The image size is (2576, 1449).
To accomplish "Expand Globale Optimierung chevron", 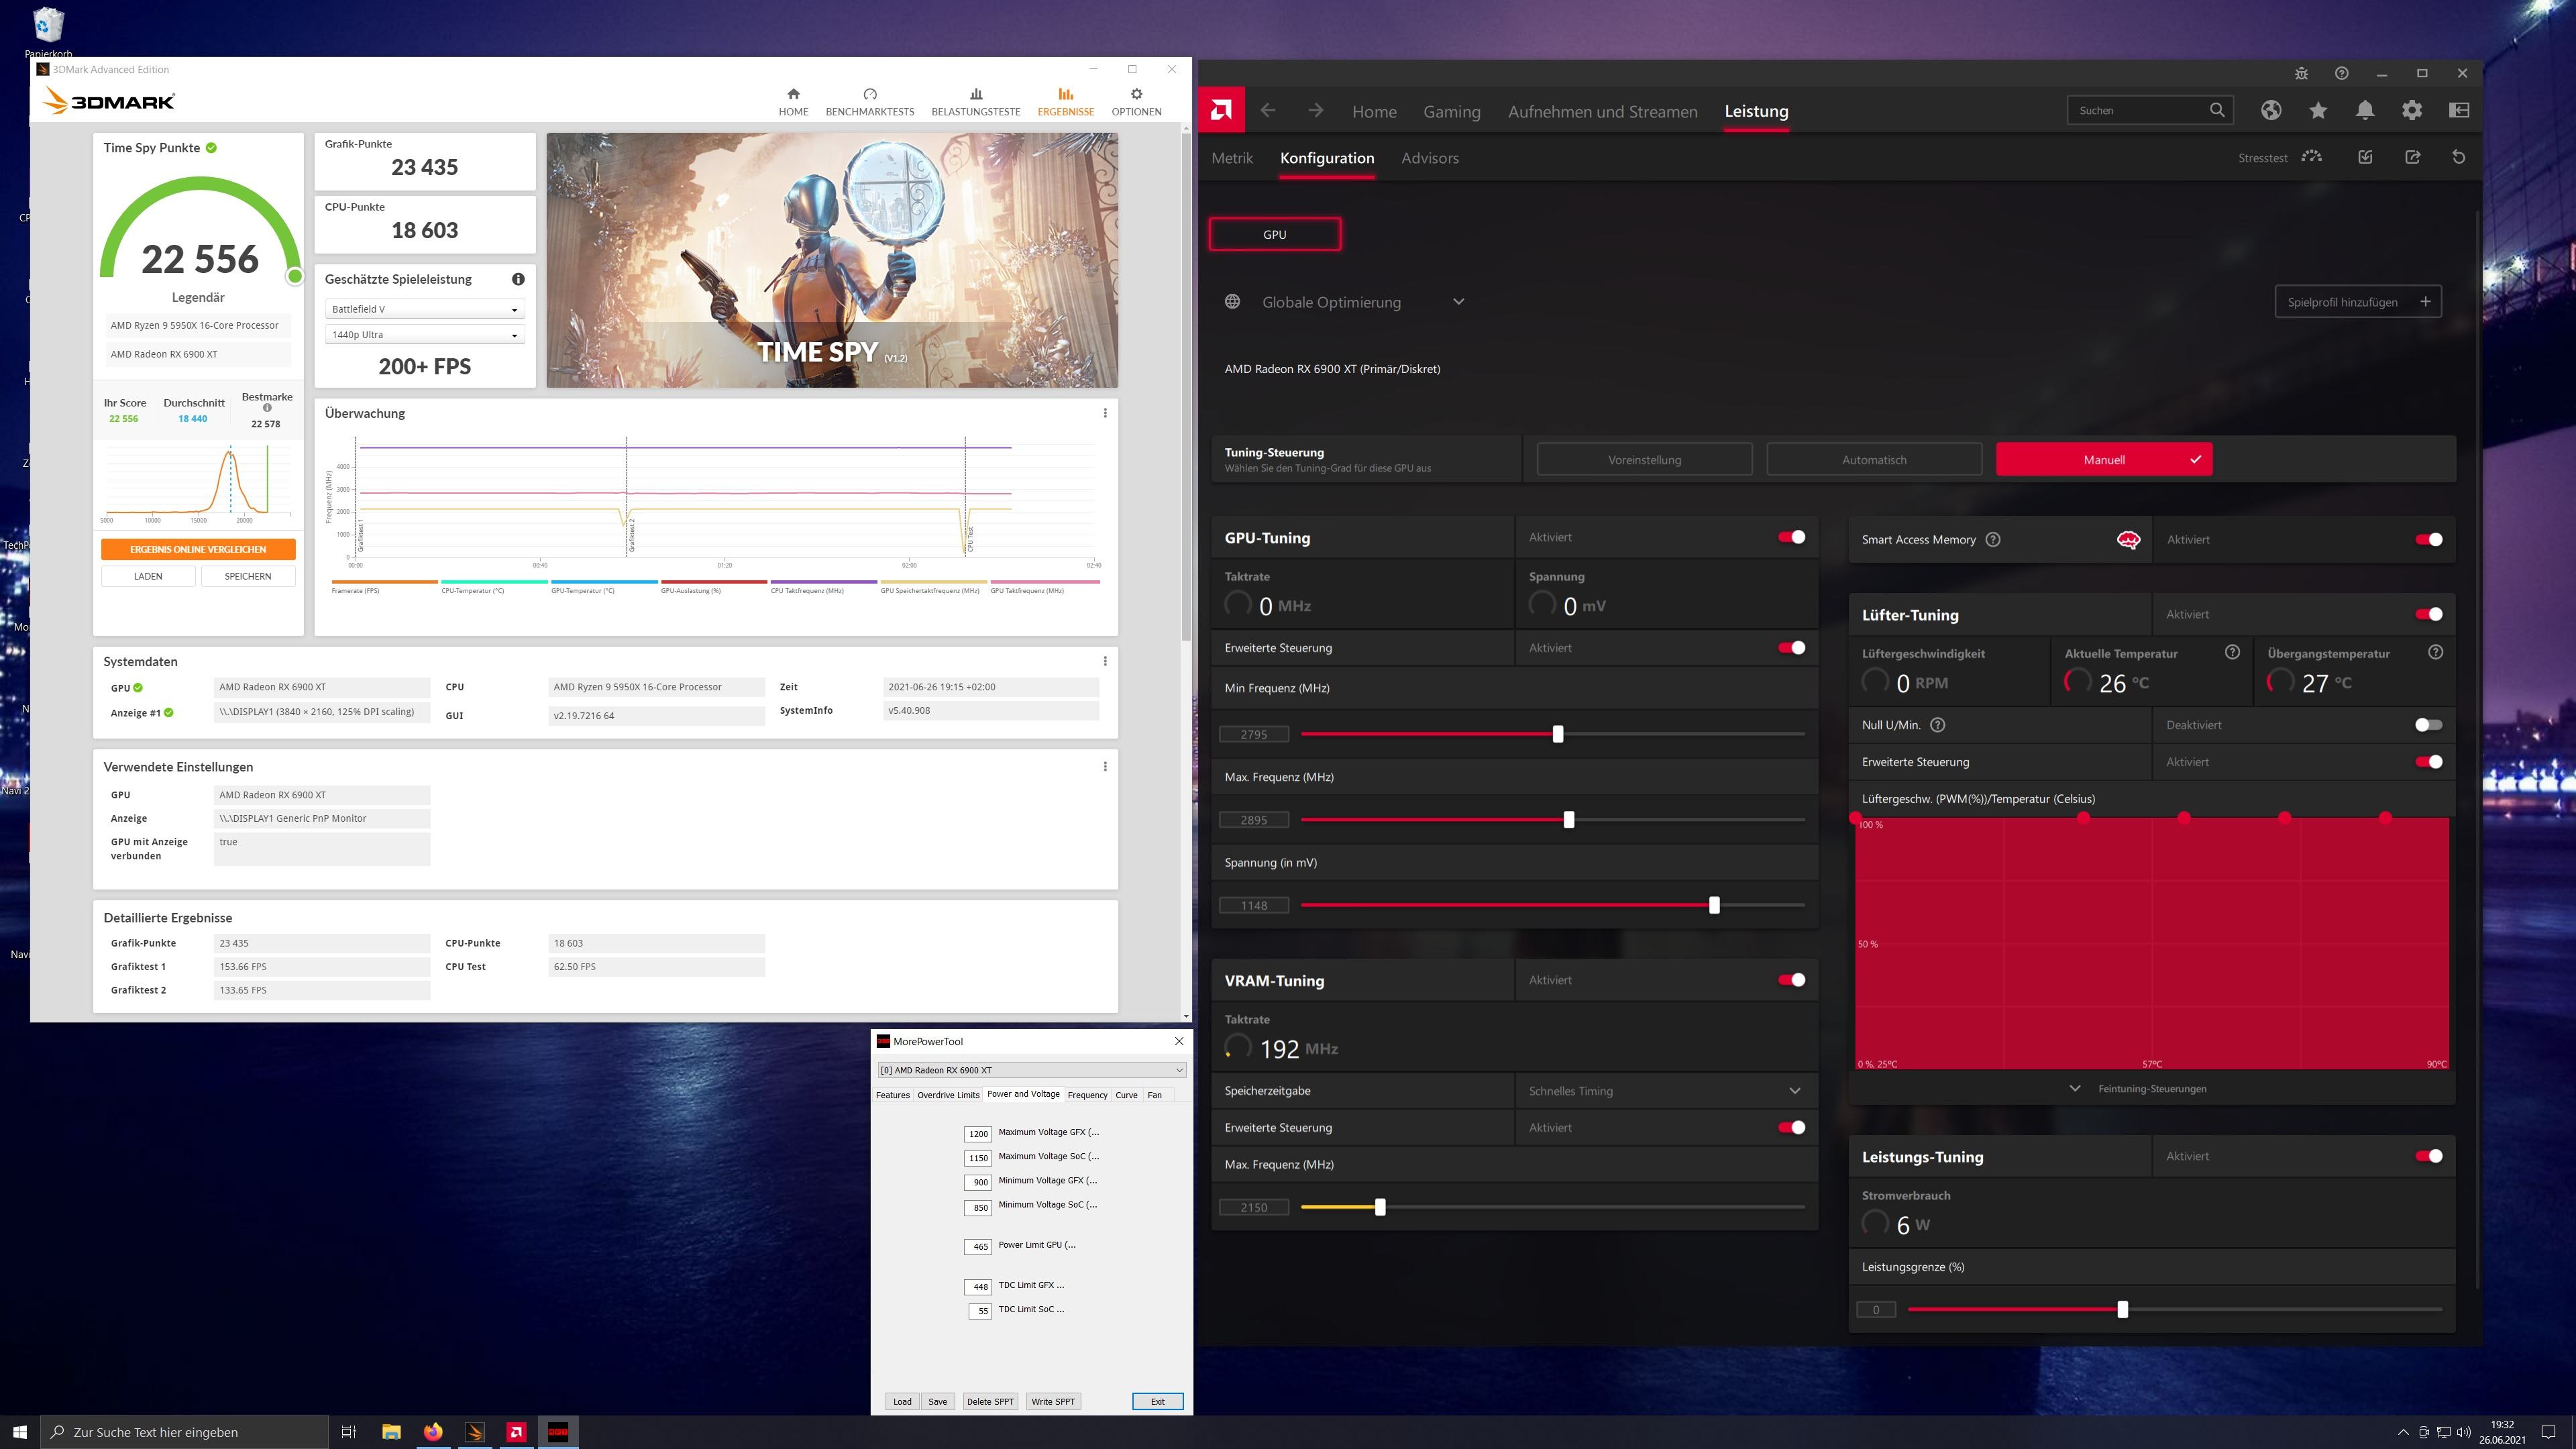I will (x=1458, y=302).
